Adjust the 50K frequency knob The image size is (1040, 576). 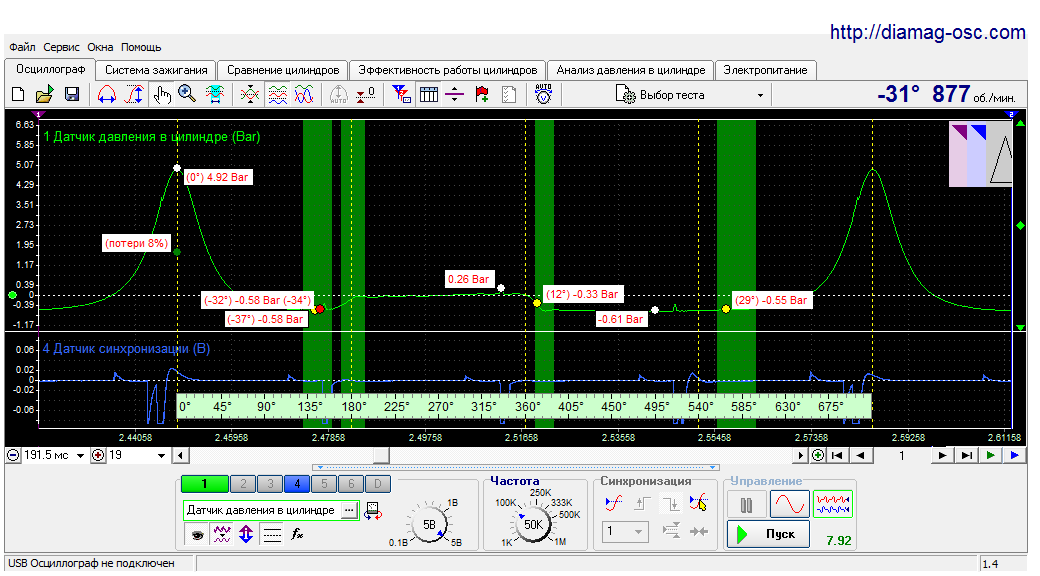533,524
